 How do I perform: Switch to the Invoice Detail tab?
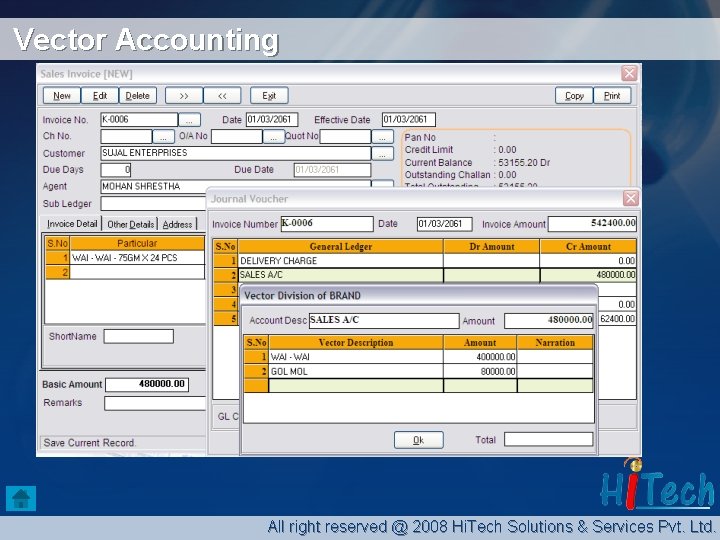point(72,224)
